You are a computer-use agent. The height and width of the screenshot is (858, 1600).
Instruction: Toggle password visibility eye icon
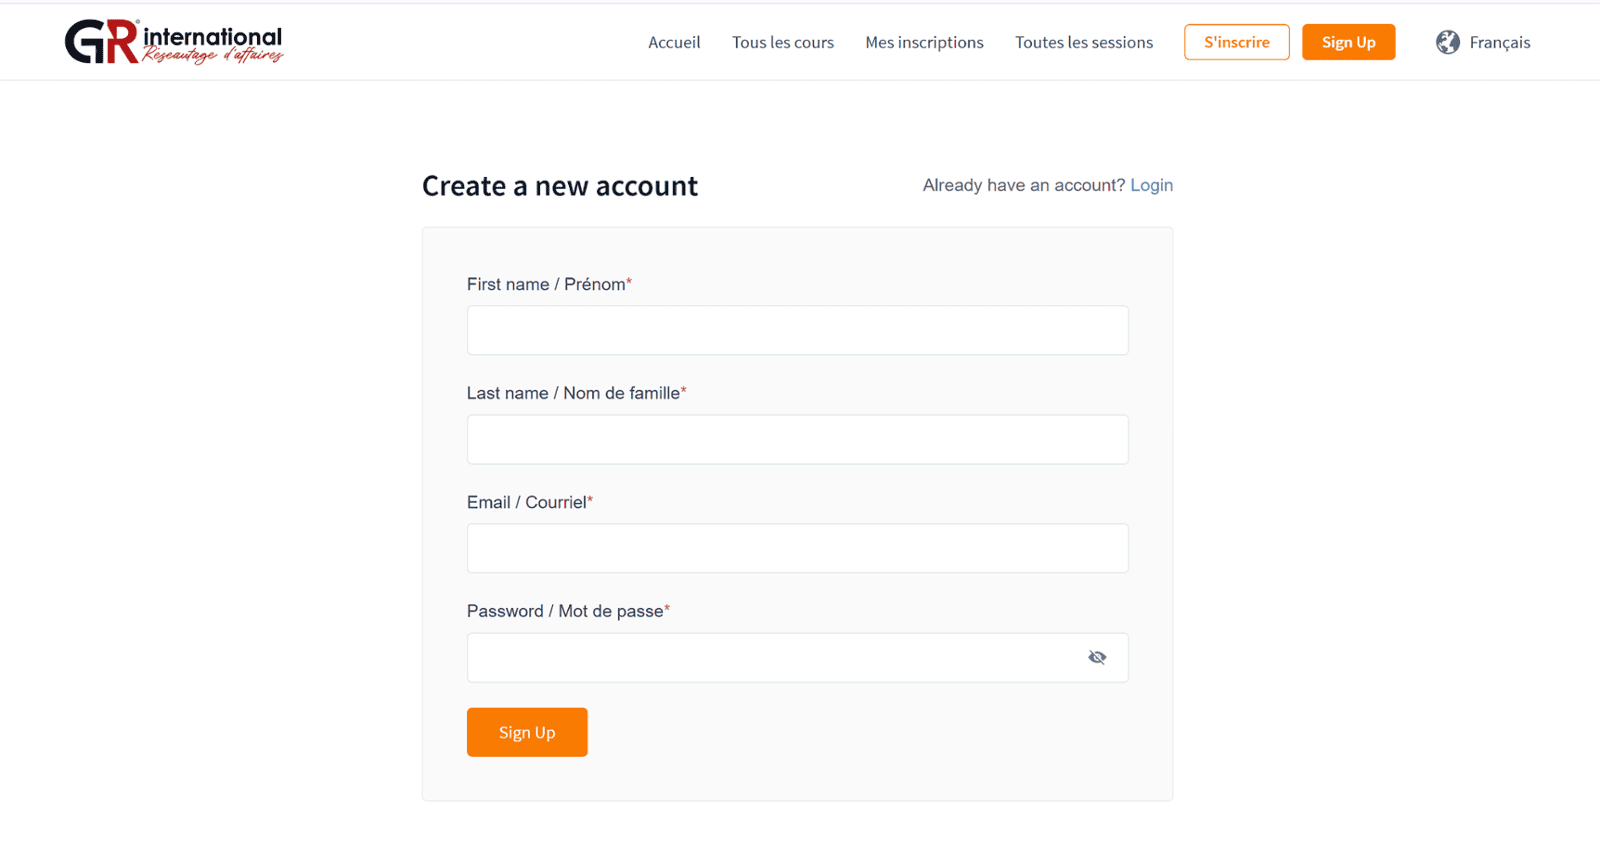(1097, 657)
